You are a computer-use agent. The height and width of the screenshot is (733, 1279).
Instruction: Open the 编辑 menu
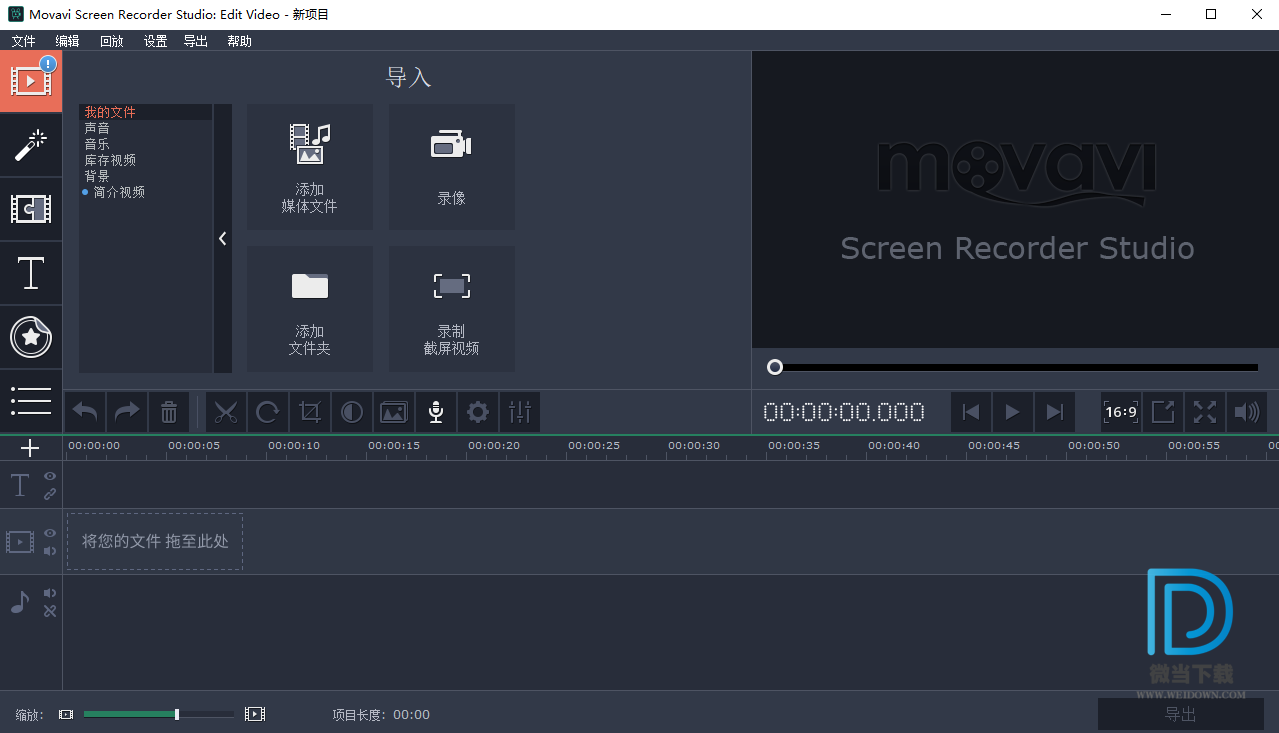67,41
